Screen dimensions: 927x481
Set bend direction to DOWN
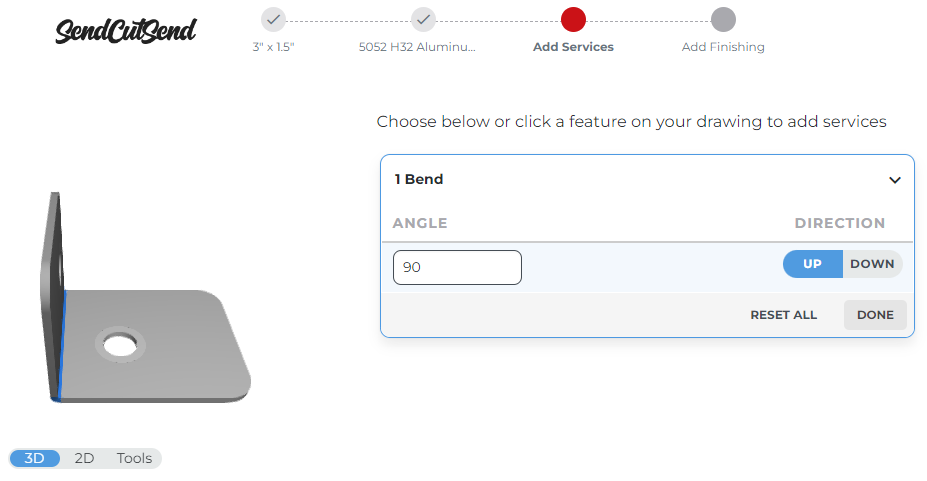(x=872, y=264)
